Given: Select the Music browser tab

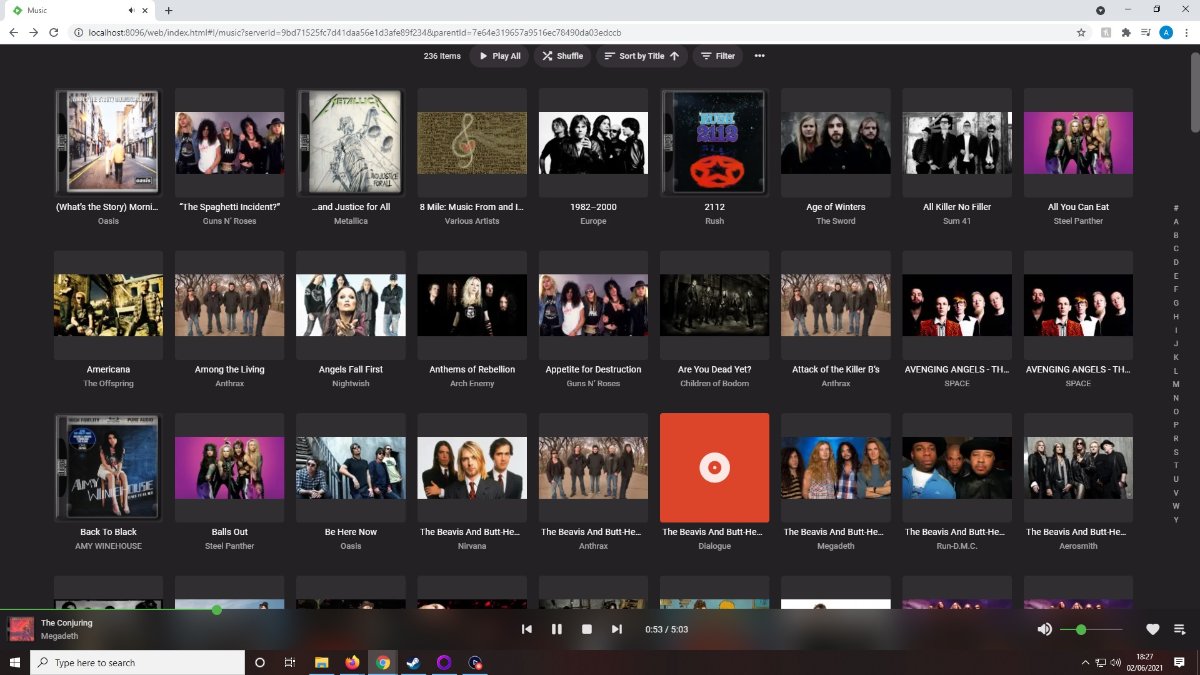Looking at the screenshot, I should point(78,10).
